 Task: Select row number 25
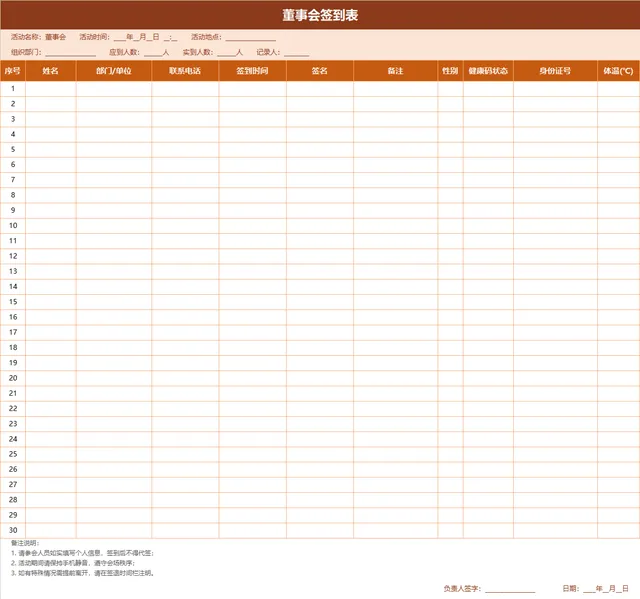point(13,454)
